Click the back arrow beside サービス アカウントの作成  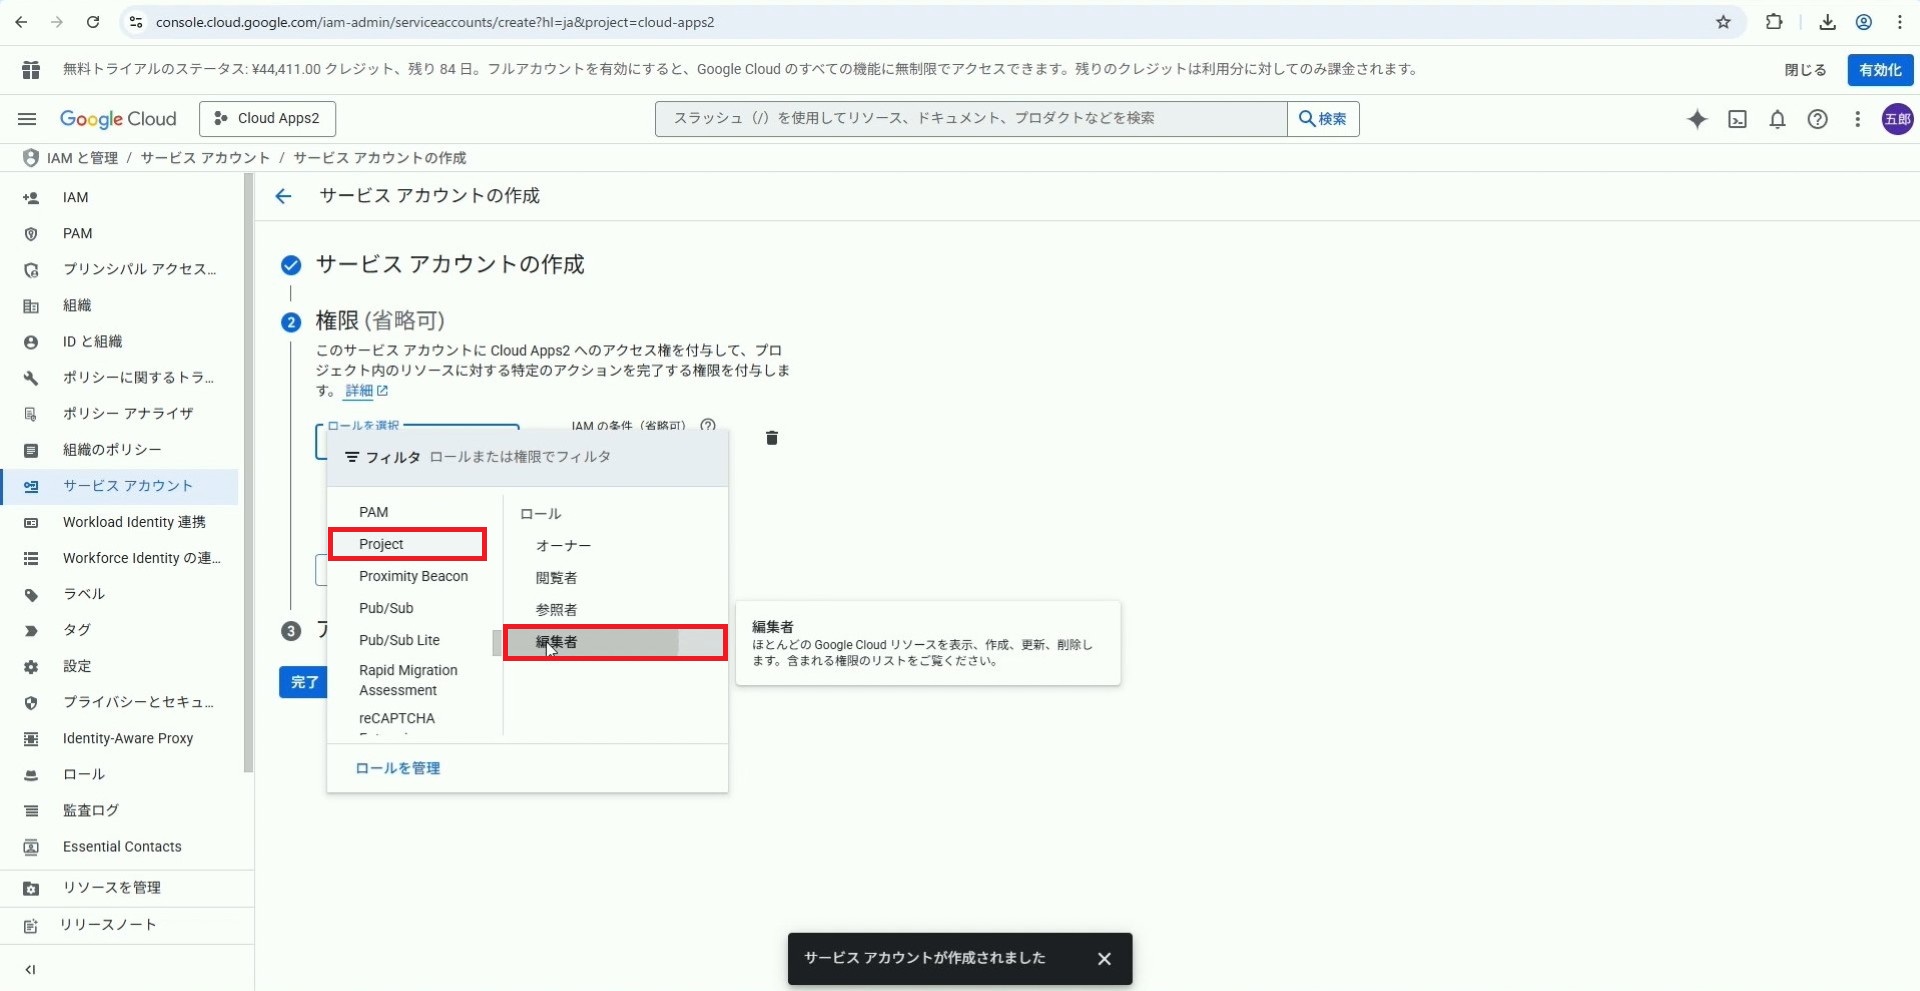pyautogui.click(x=284, y=196)
